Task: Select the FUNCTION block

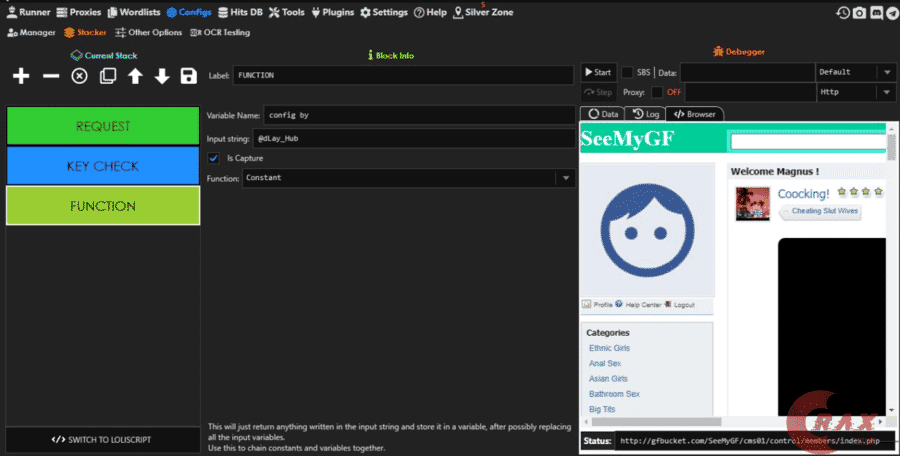Action: click(103, 206)
